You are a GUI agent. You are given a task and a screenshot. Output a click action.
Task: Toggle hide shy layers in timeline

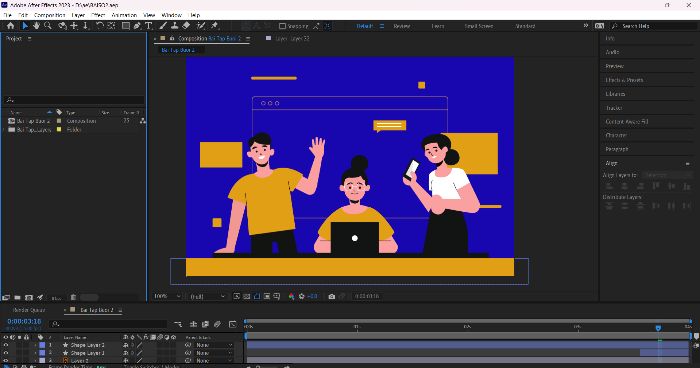(x=193, y=324)
